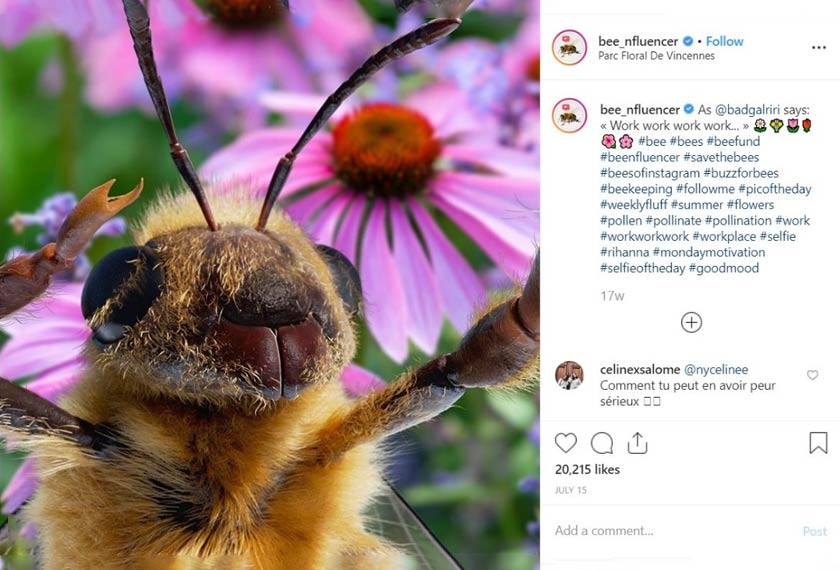Image resolution: width=840 pixels, height=570 pixels.
Task: Load more comments with the plus button
Action: pyautogui.click(x=691, y=322)
